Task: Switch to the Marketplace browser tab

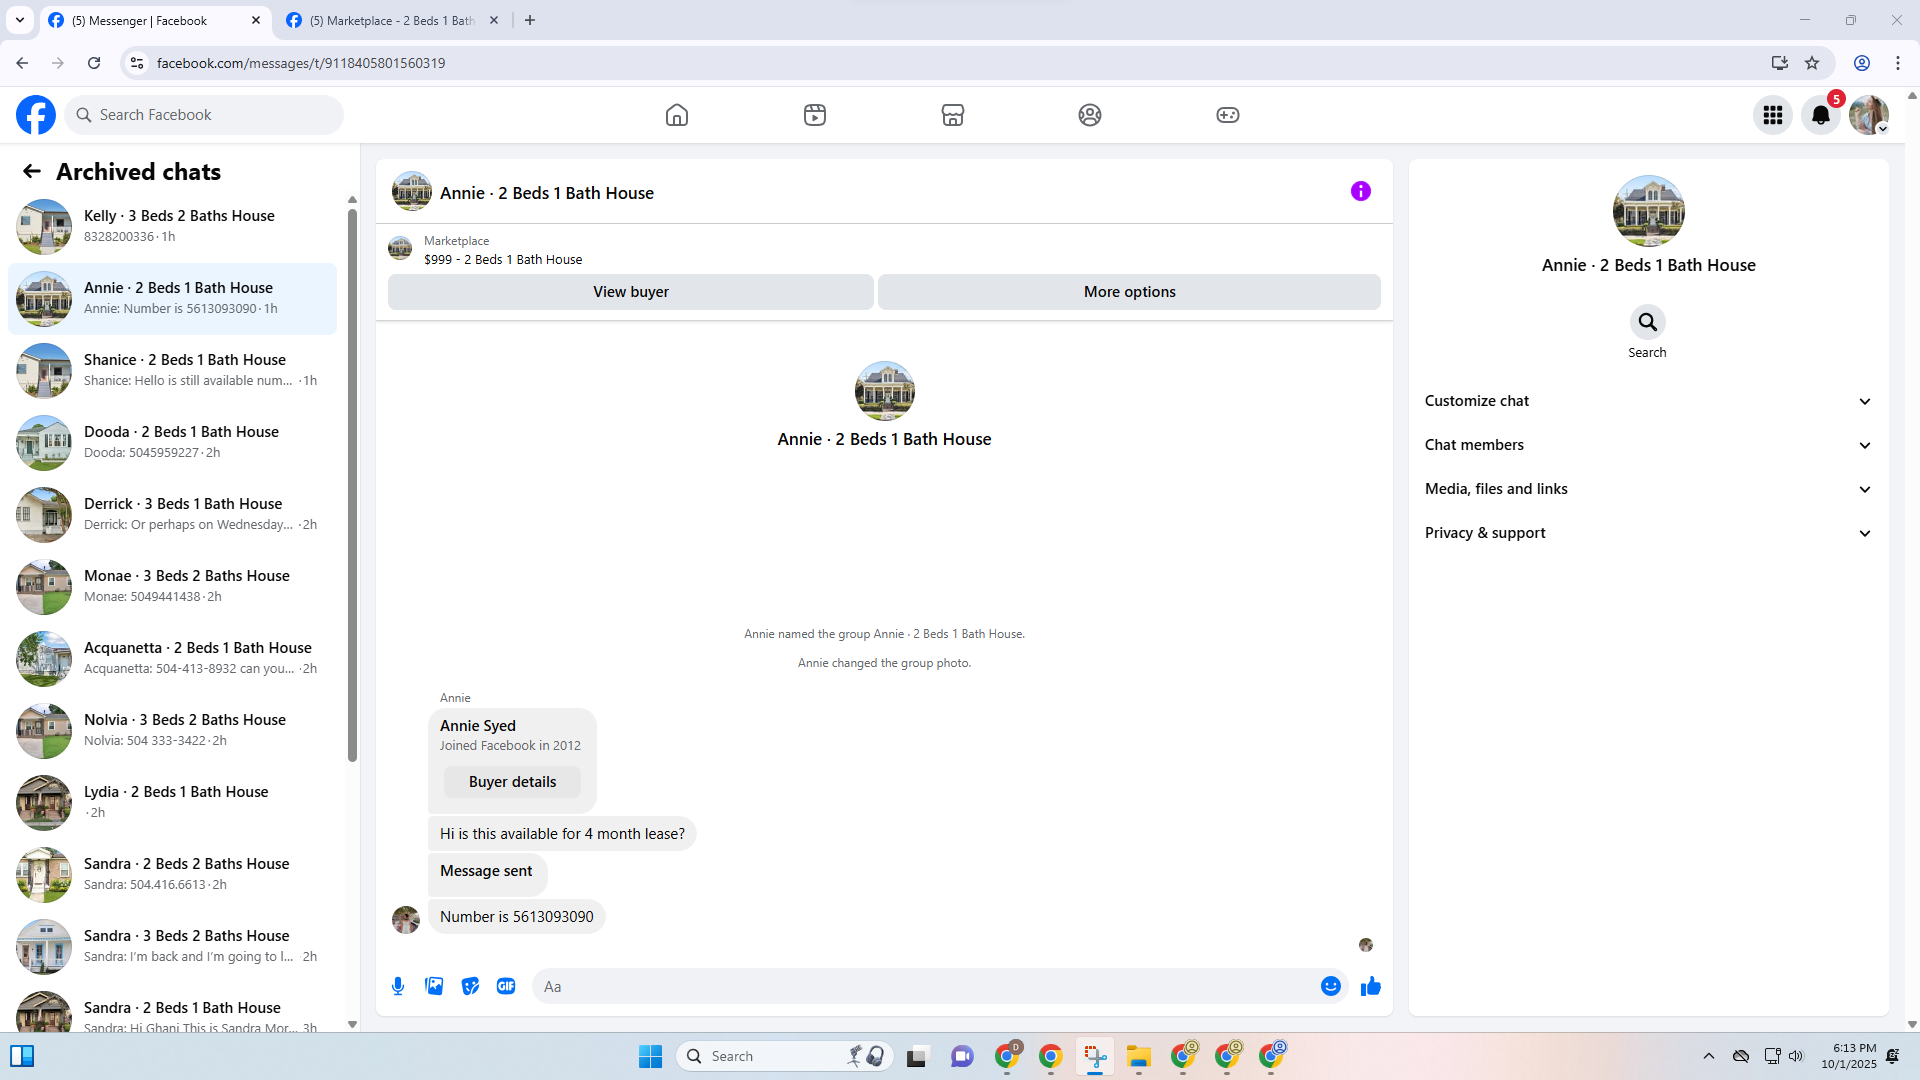Action: (393, 20)
